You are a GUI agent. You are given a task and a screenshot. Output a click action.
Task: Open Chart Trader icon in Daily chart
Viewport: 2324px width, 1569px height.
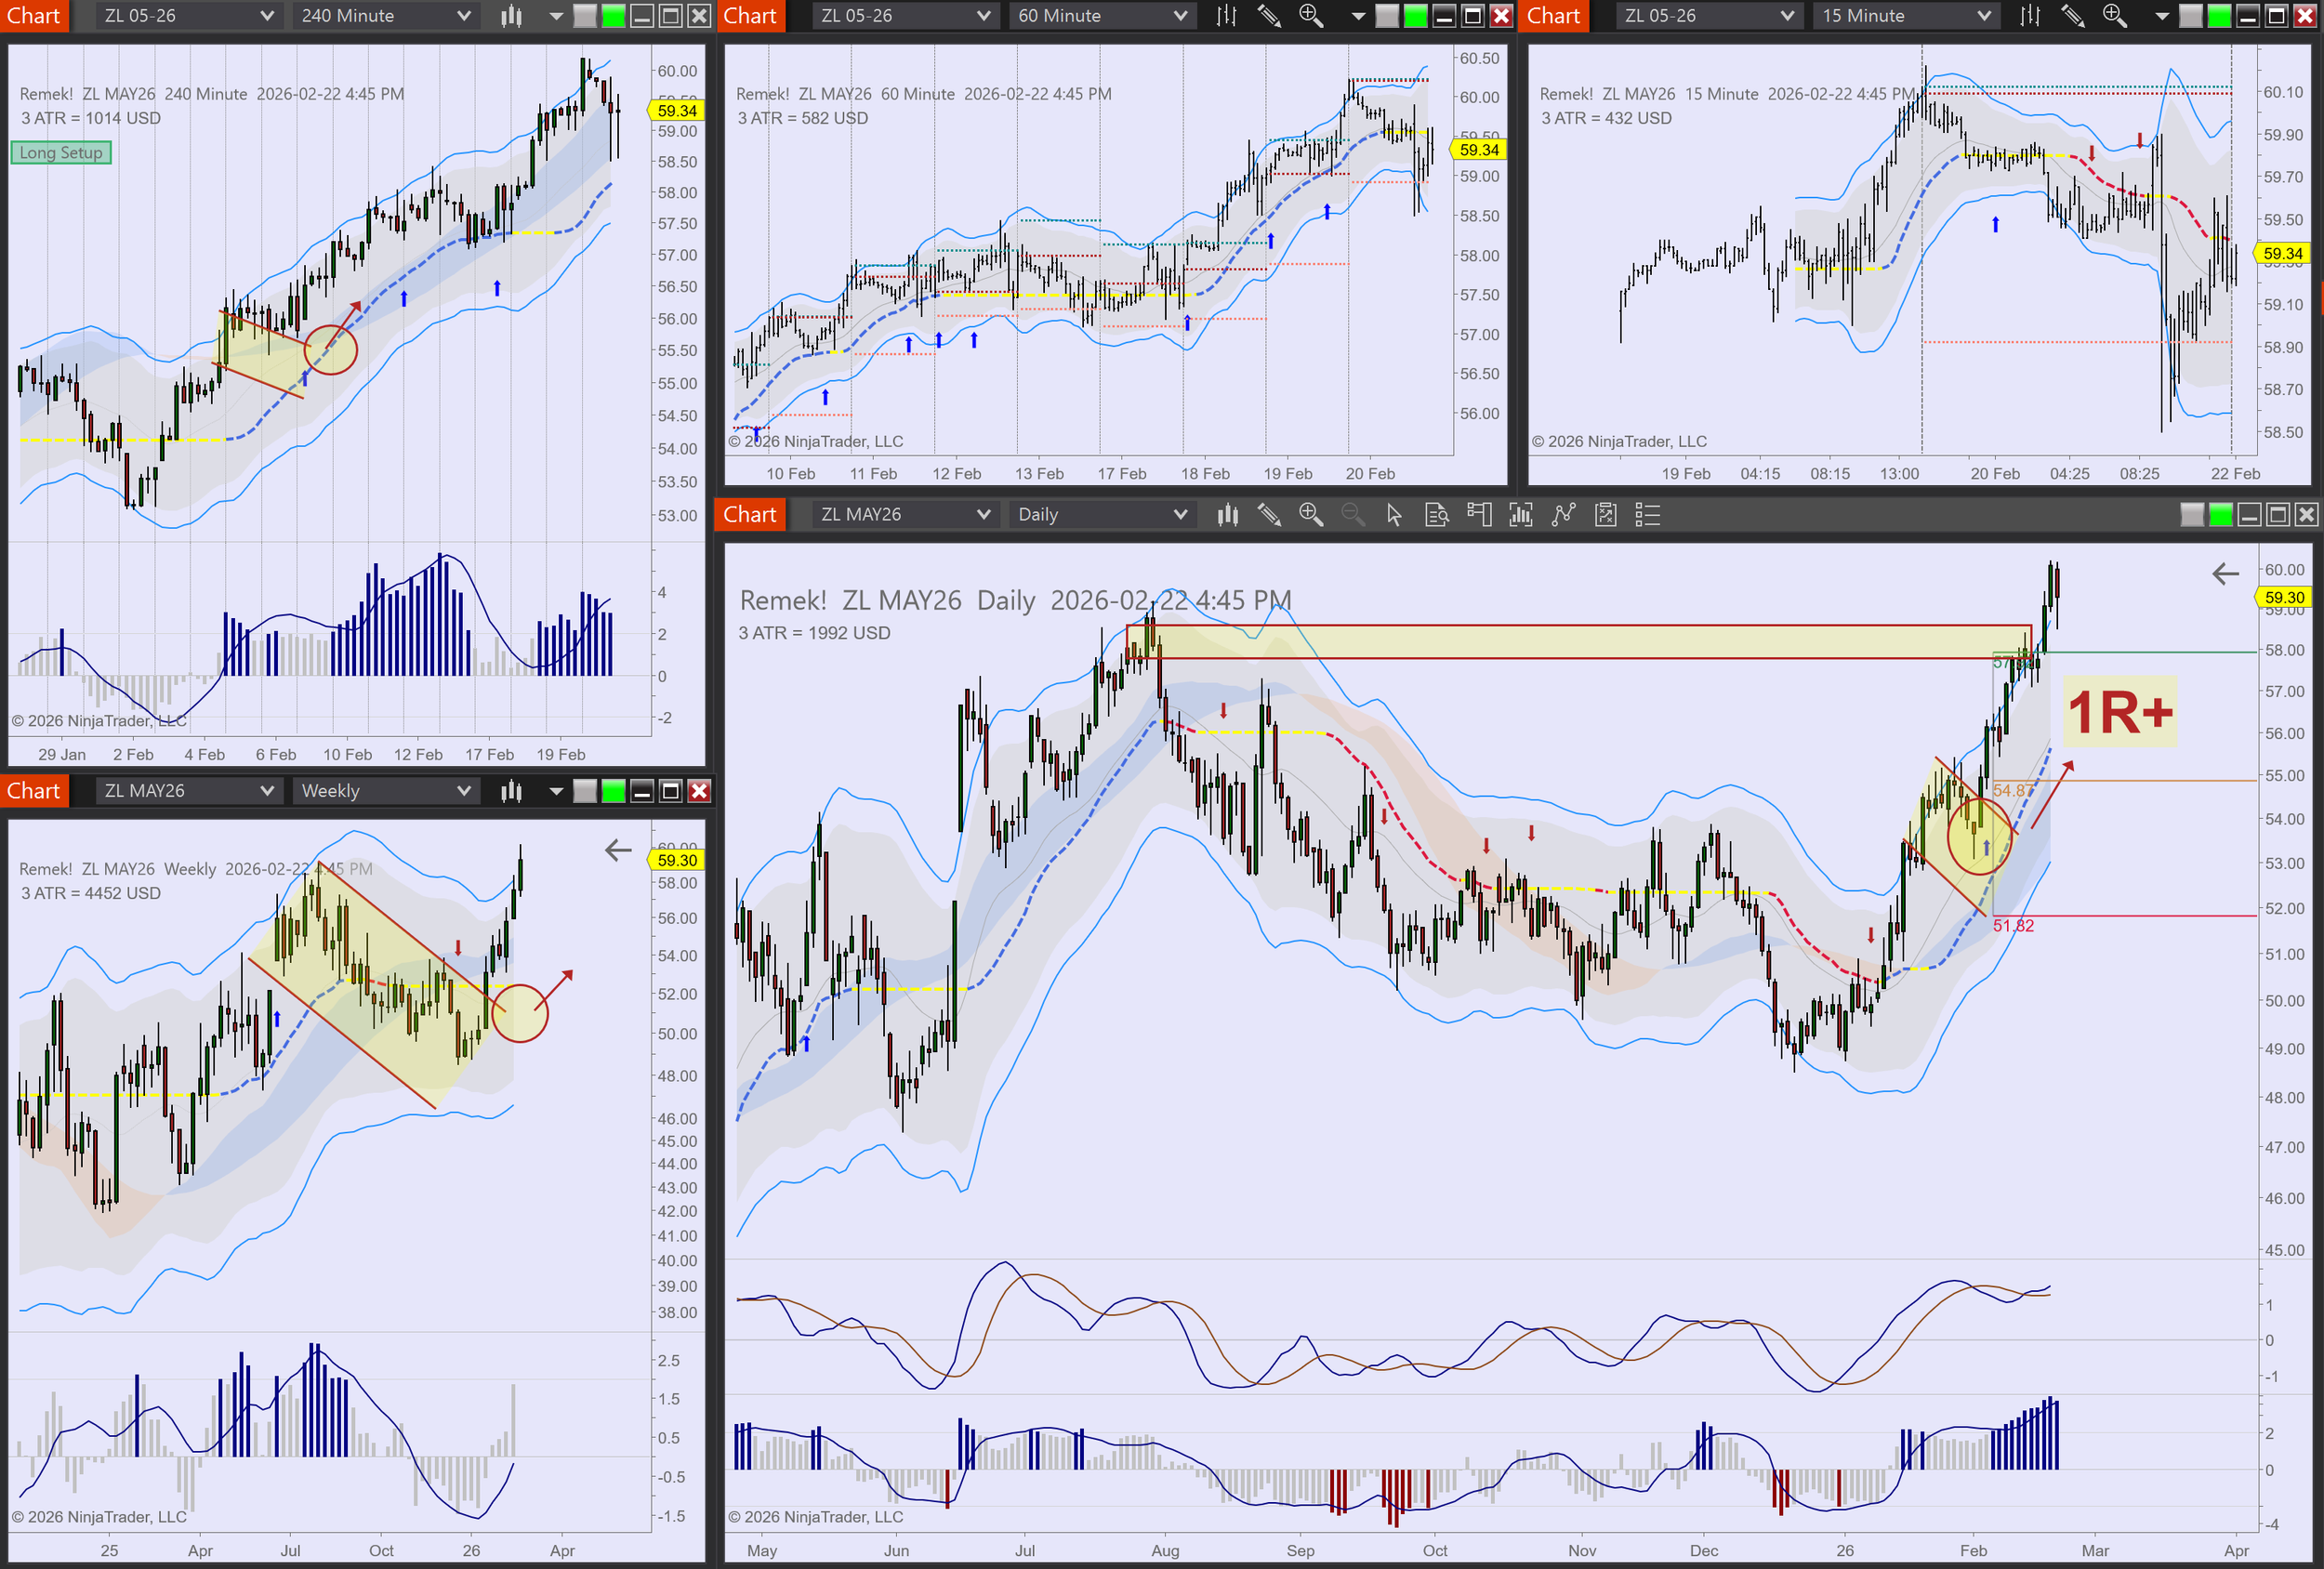tap(1479, 515)
